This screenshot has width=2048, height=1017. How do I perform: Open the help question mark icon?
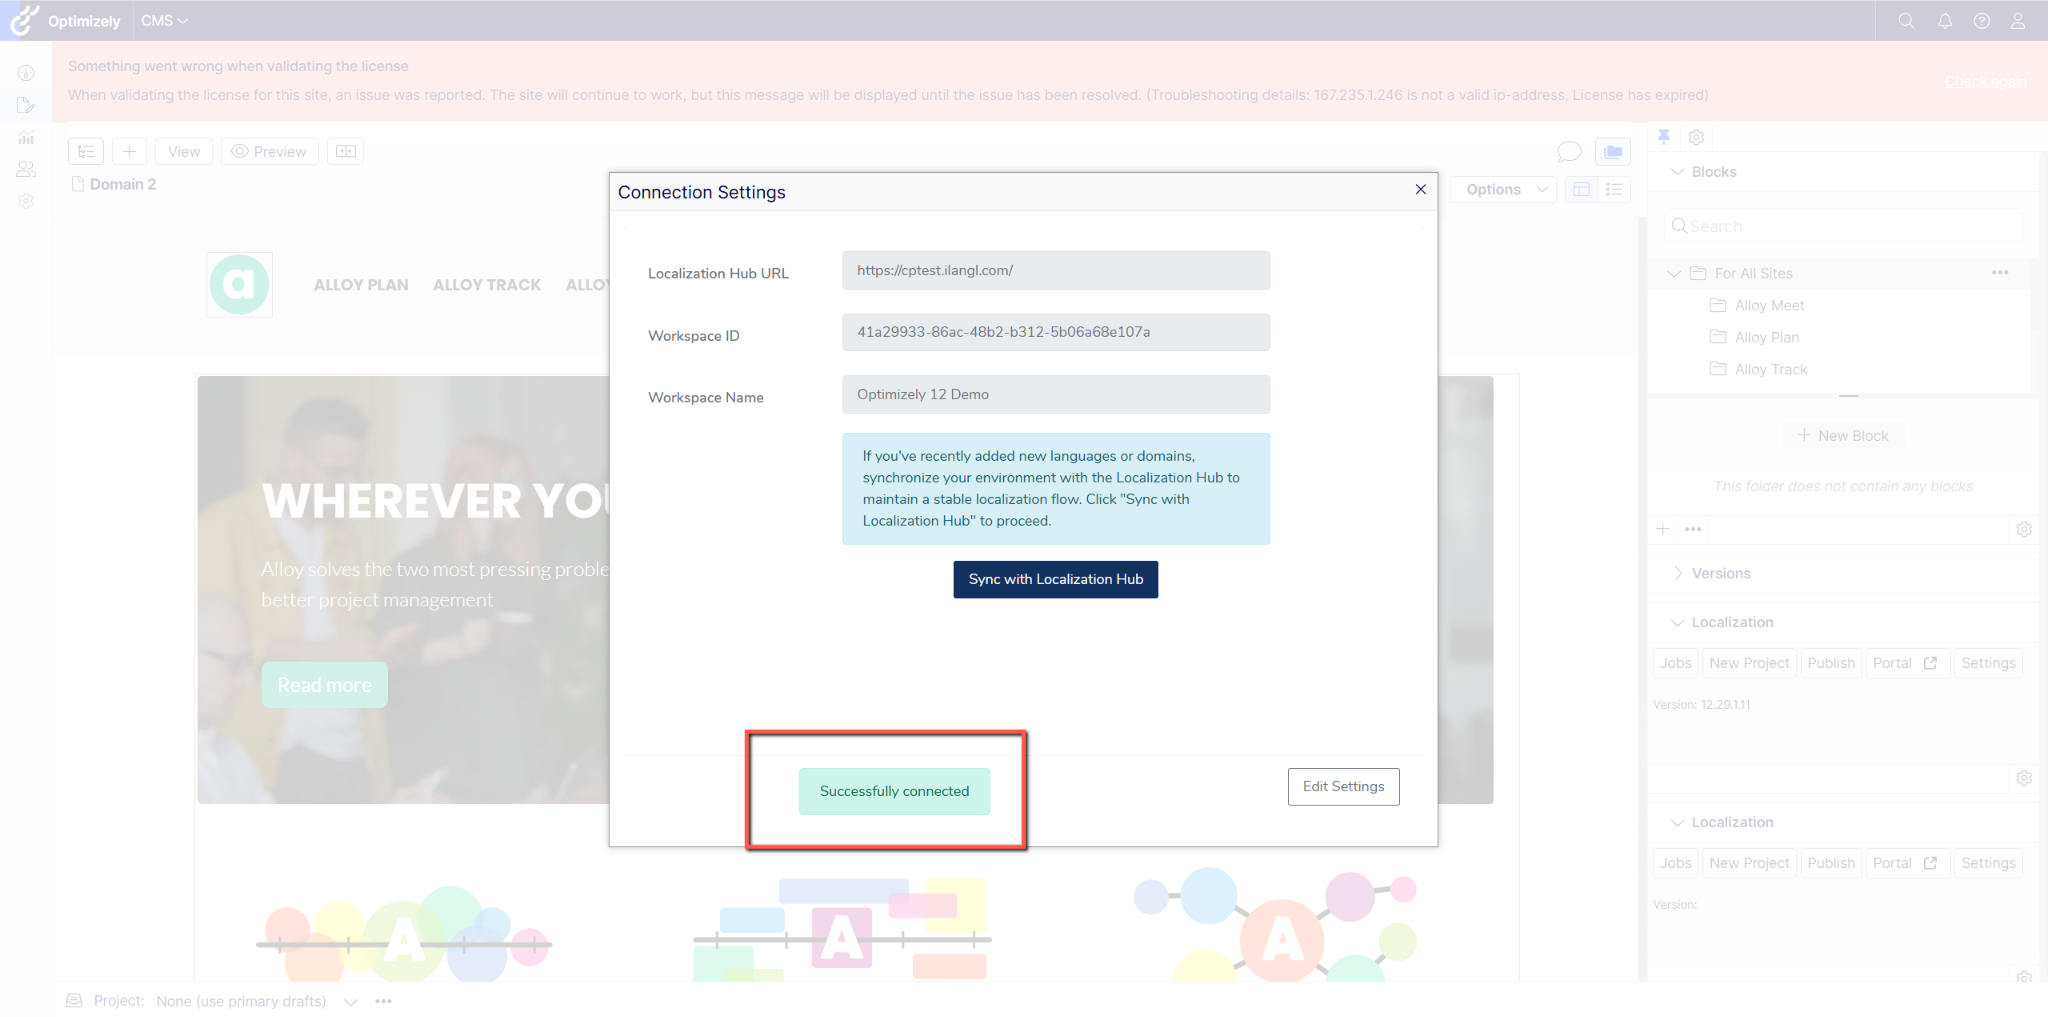(x=1981, y=21)
